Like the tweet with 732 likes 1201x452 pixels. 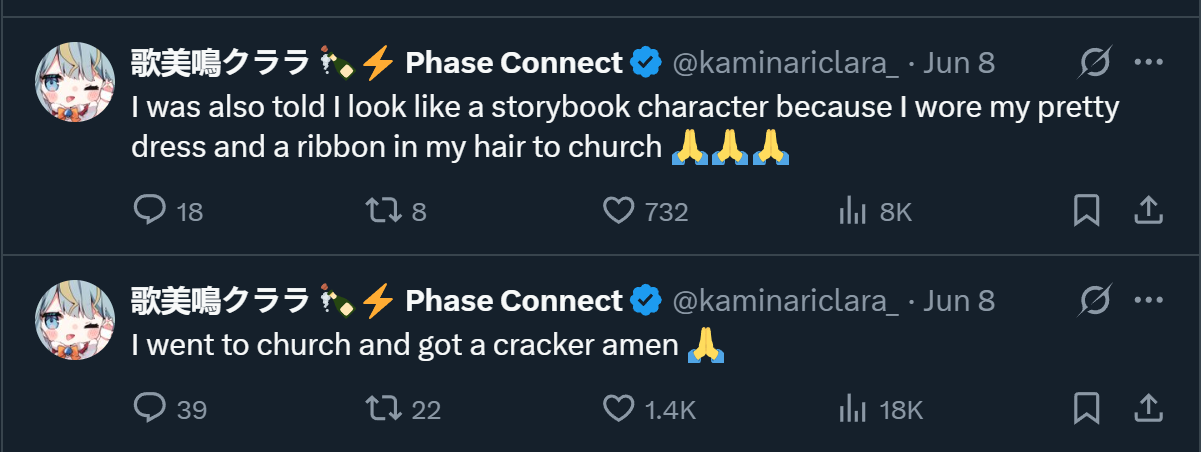coord(620,211)
